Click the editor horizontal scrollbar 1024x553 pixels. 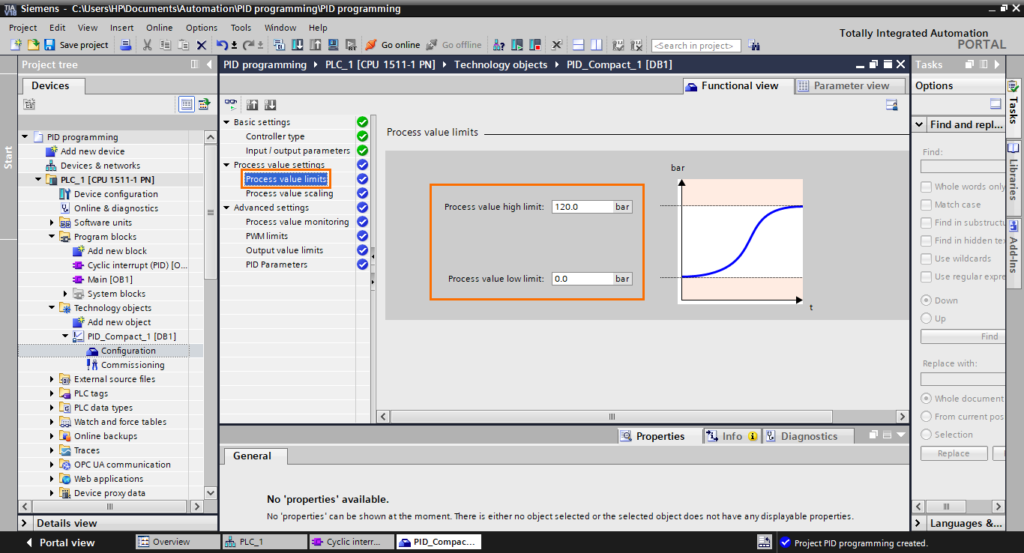point(611,417)
